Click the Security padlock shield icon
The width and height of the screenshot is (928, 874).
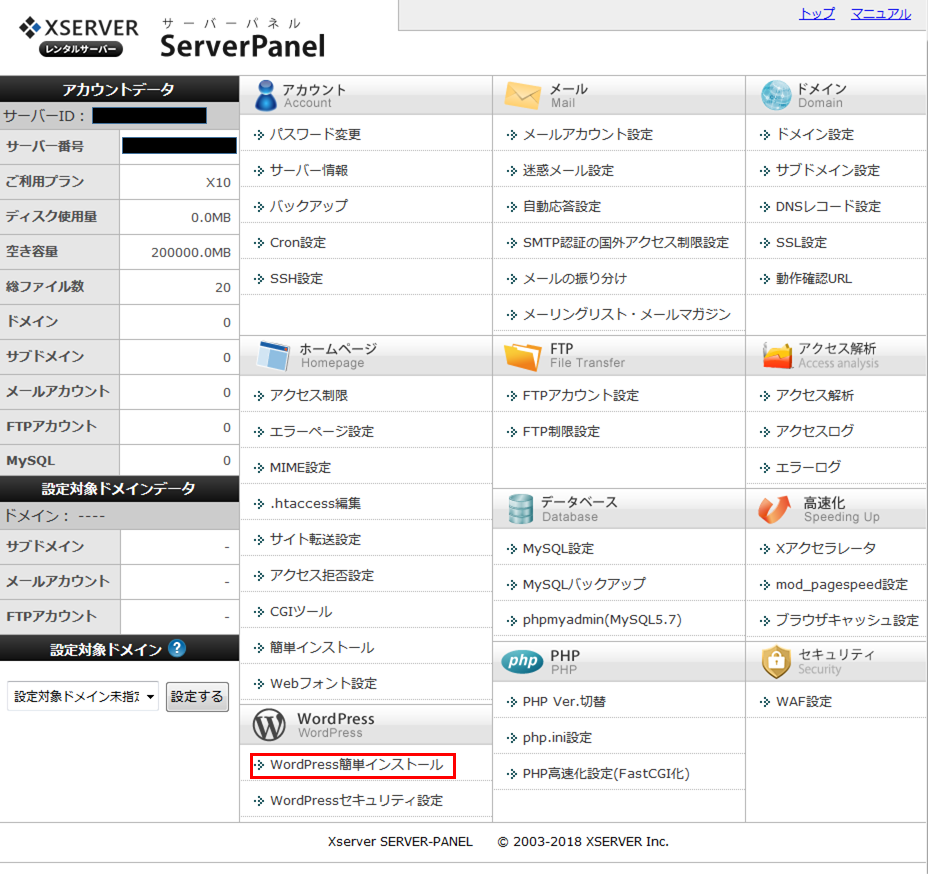pos(776,662)
